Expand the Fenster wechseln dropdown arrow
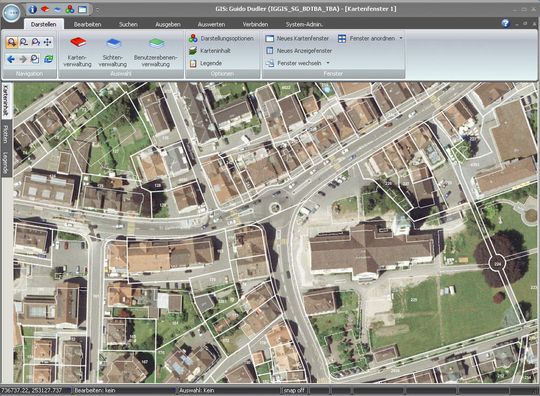This screenshot has width=540, height=396. [x=328, y=63]
